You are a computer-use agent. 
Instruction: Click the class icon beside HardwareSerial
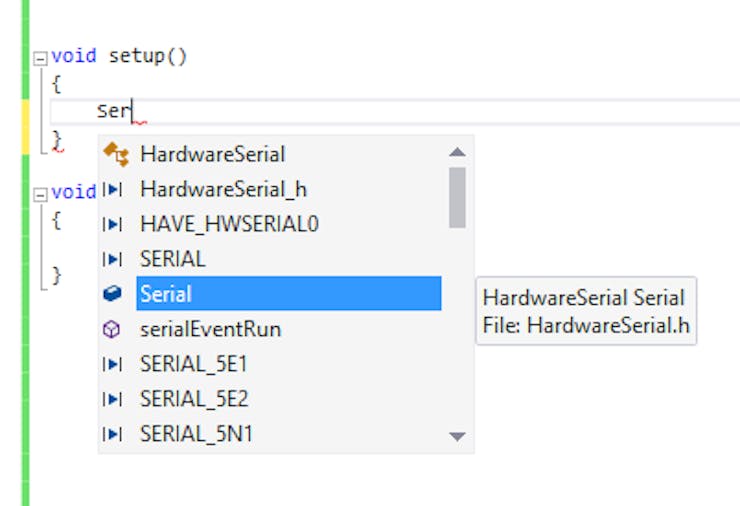point(116,154)
